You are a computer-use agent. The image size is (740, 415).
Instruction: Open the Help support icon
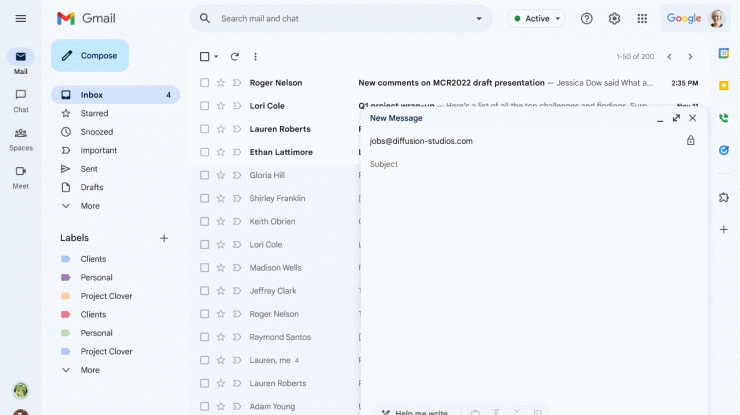(x=587, y=18)
